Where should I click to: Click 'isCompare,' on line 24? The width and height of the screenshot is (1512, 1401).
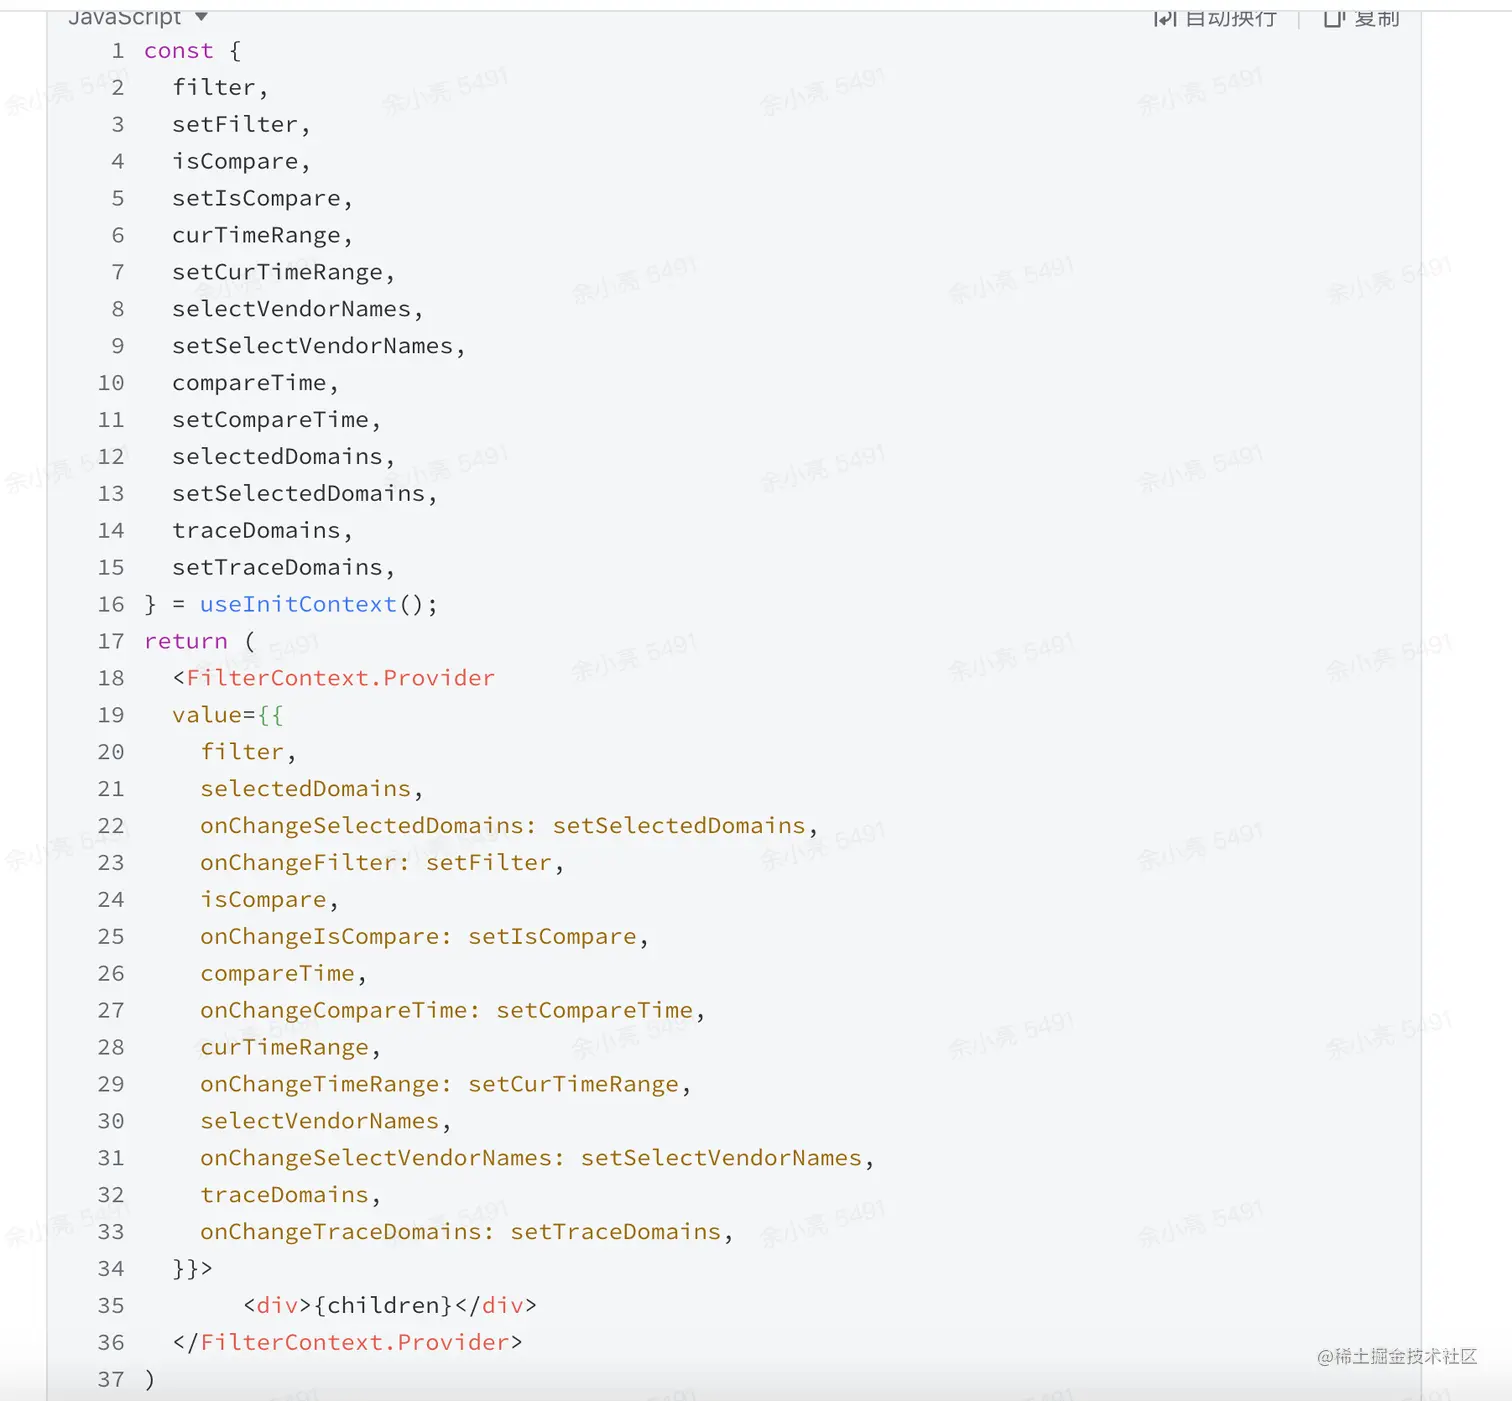click(269, 900)
